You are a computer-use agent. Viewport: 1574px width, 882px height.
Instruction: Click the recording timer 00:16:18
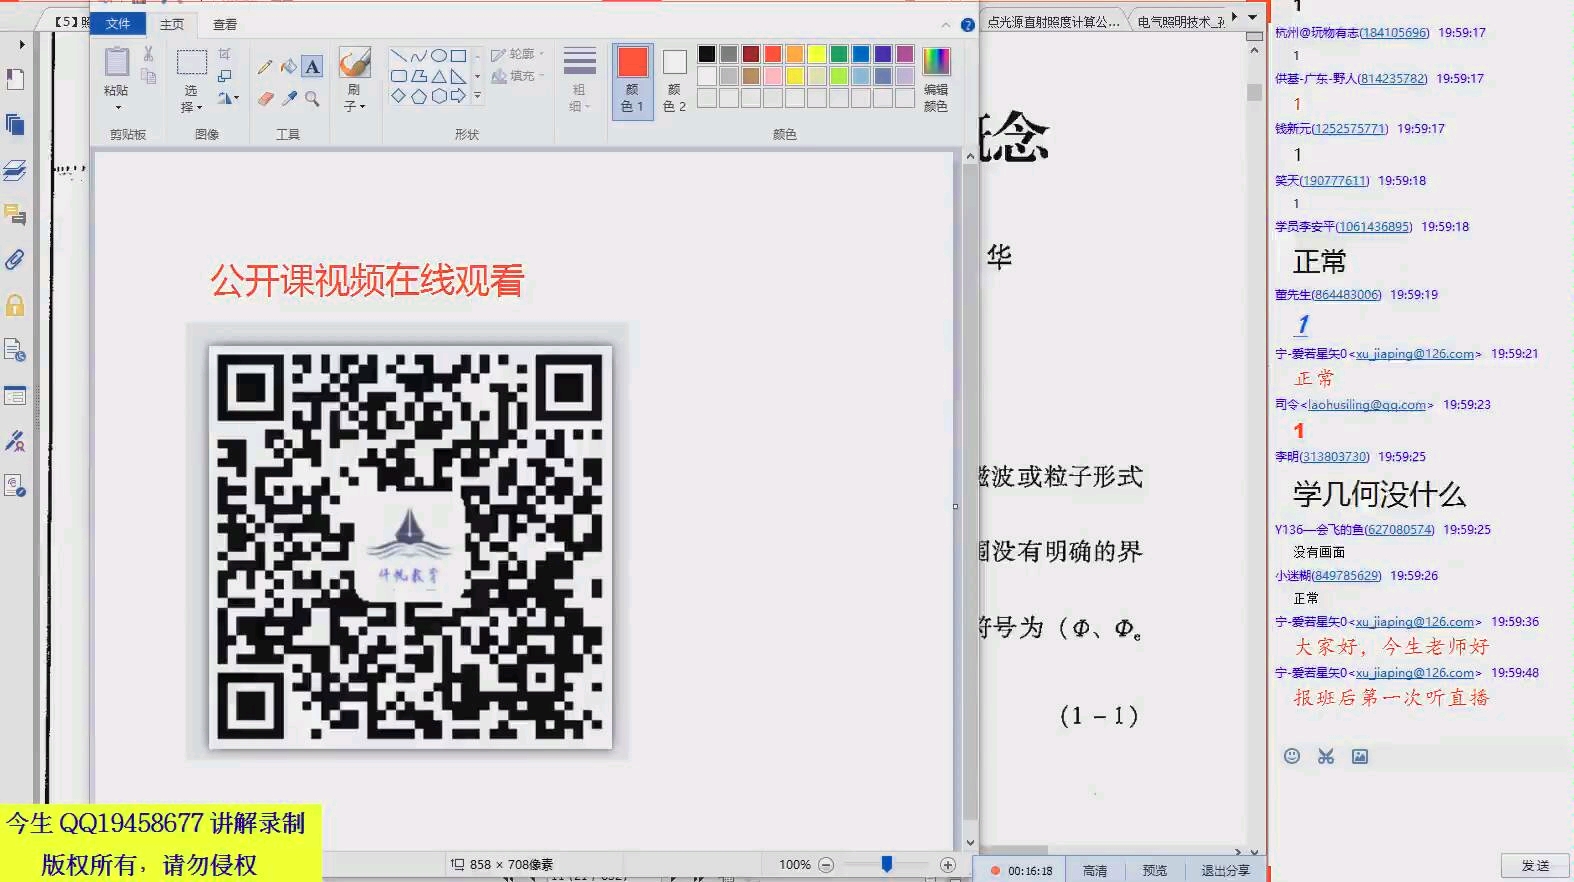coord(1030,871)
